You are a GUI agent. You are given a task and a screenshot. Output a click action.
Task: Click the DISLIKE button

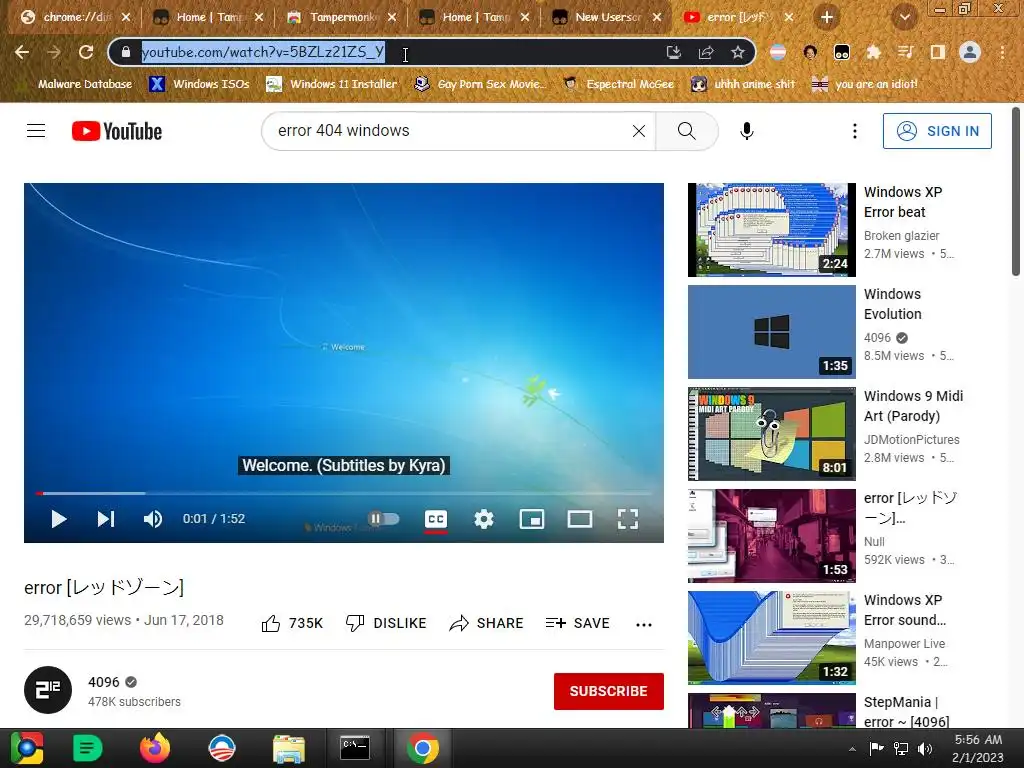coord(386,624)
